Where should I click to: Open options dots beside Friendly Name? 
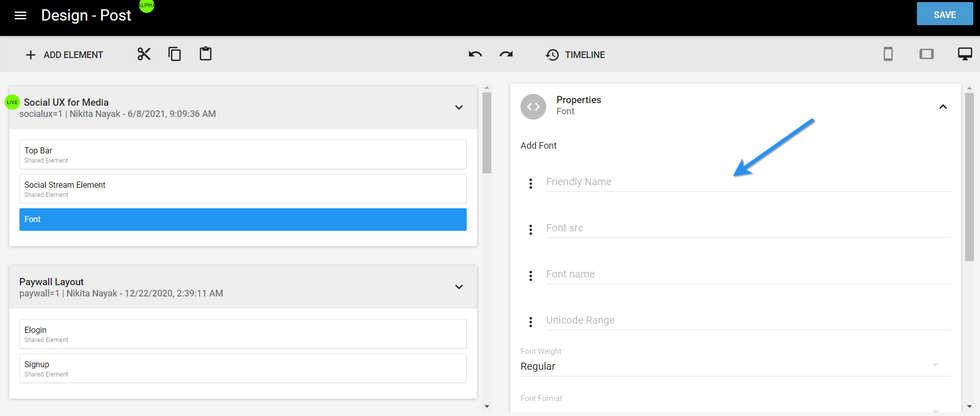tap(530, 183)
